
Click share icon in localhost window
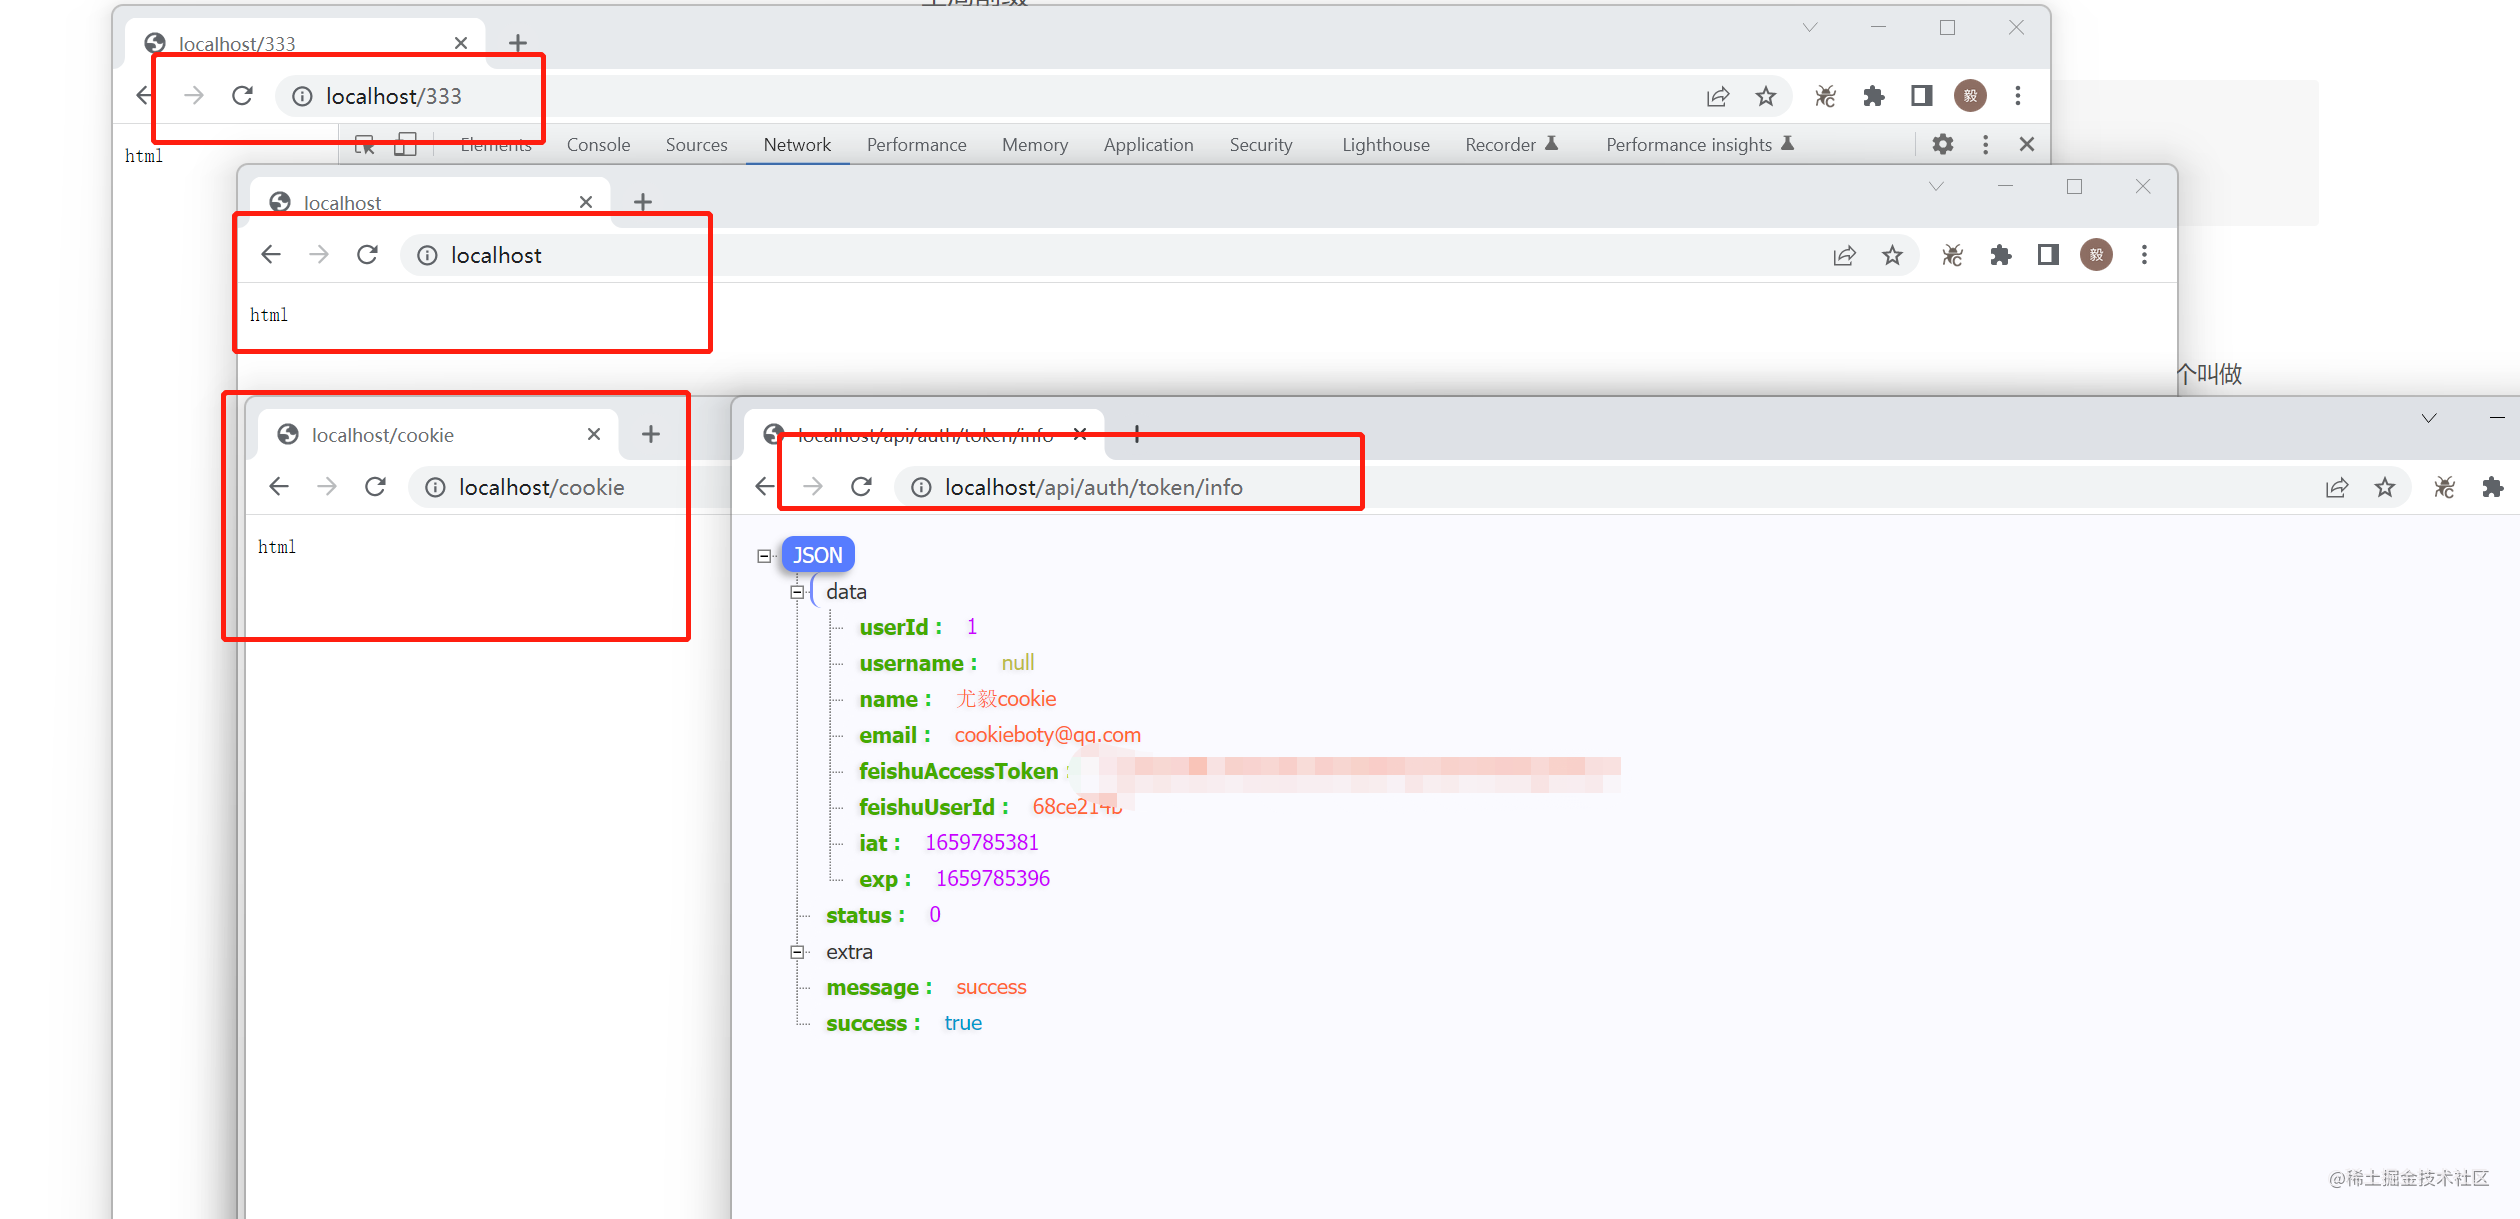pos(1844,255)
